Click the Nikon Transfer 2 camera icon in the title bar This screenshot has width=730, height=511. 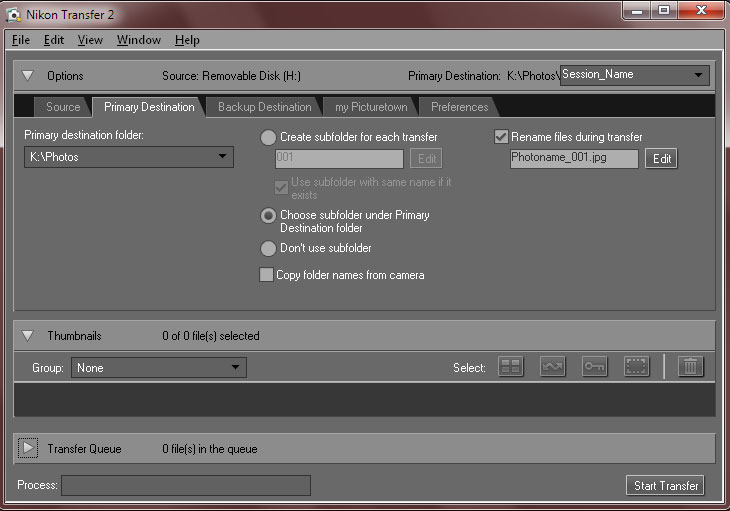pyautogui.click(x=13, y=15)
